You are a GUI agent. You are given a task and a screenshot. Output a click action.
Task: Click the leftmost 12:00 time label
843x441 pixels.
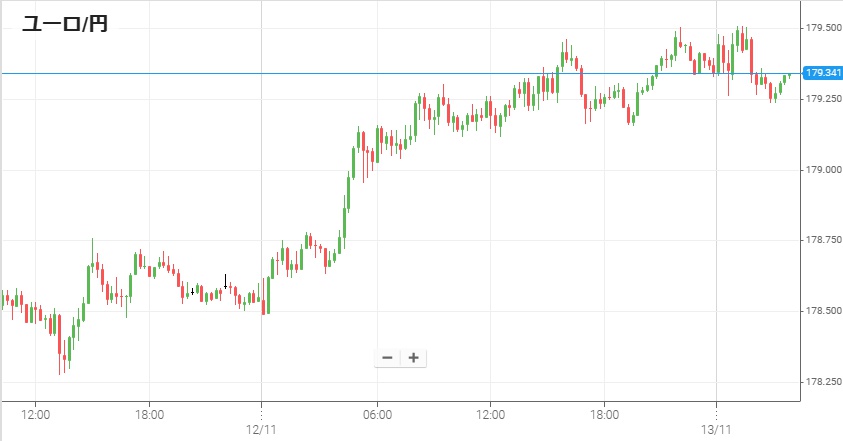pos(36,414)
